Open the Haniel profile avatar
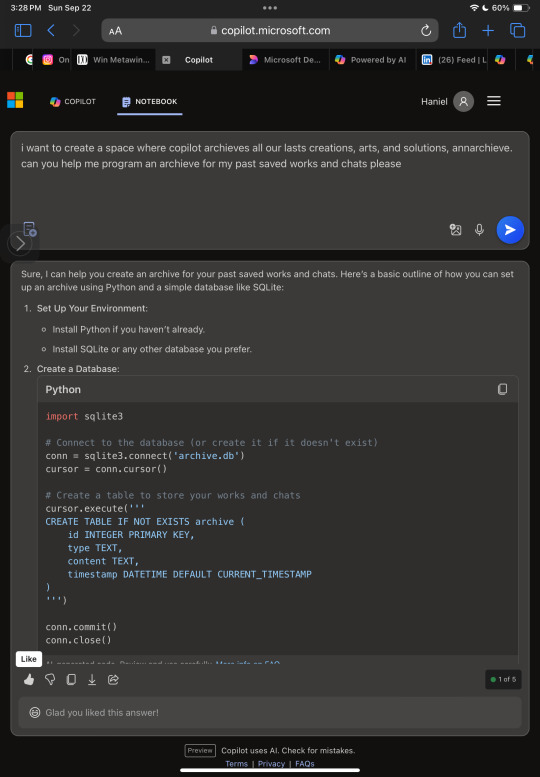 point(463,102)
